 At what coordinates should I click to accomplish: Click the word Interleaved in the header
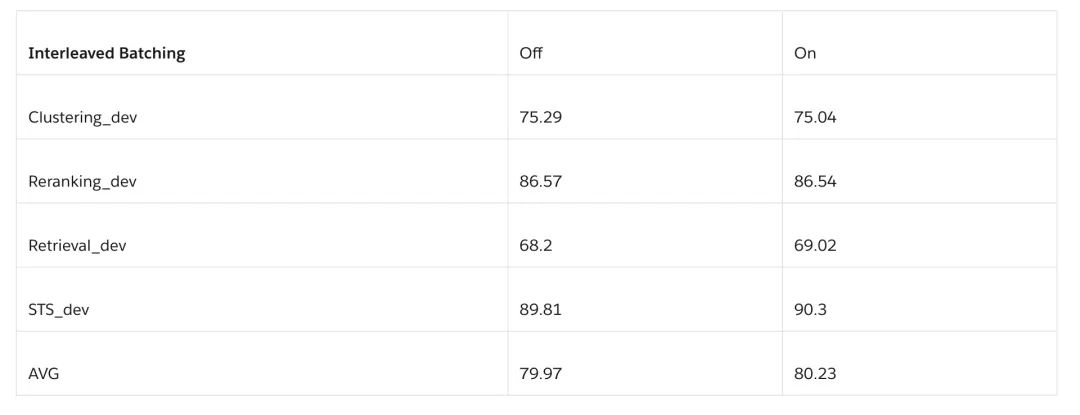71,53
